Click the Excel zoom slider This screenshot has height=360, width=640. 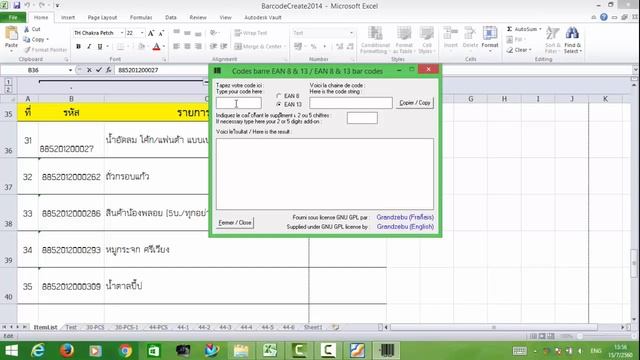click(x=580, y=336)
